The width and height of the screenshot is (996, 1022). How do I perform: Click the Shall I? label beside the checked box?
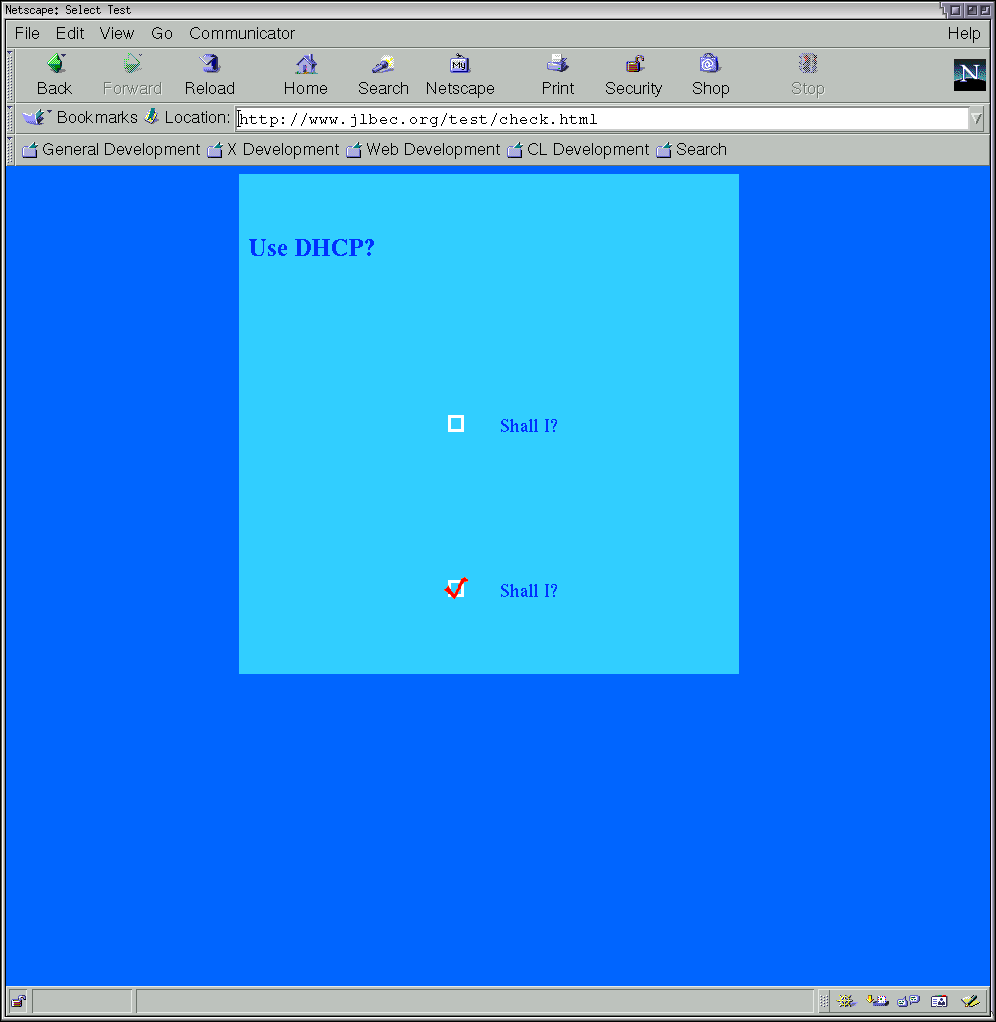[x=529, y=591]
